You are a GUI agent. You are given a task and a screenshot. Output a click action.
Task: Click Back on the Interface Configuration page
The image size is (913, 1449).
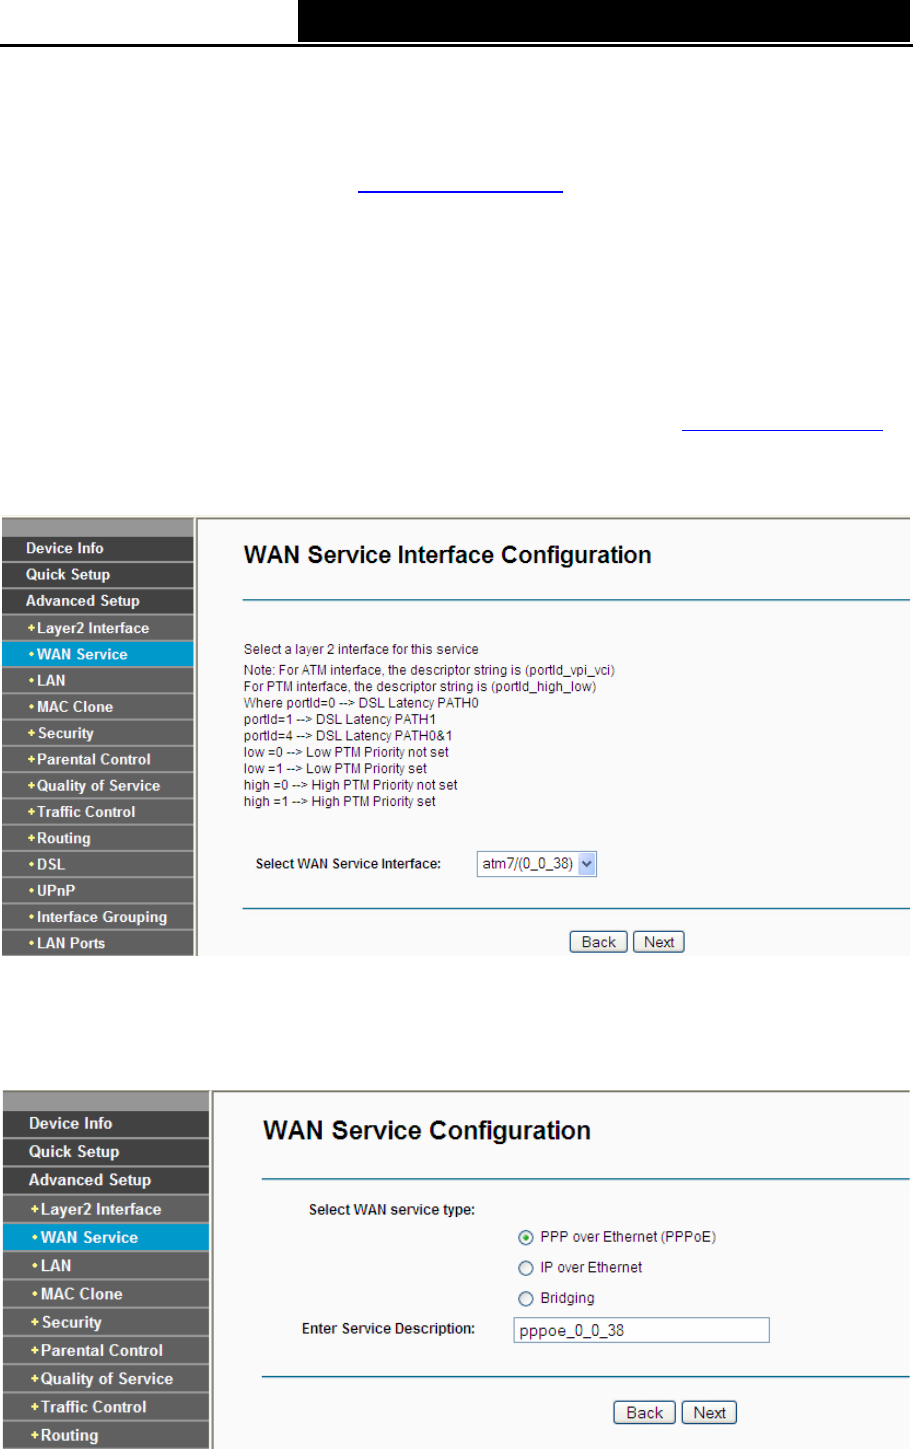point(599,942)
